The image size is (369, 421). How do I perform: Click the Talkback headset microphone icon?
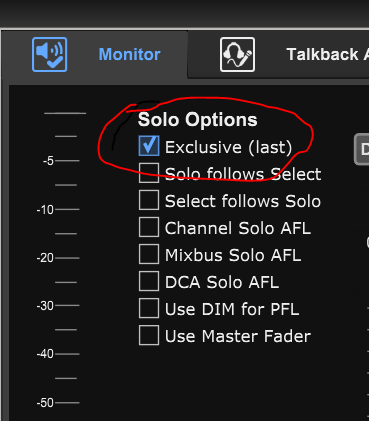[x=237, y=54]
